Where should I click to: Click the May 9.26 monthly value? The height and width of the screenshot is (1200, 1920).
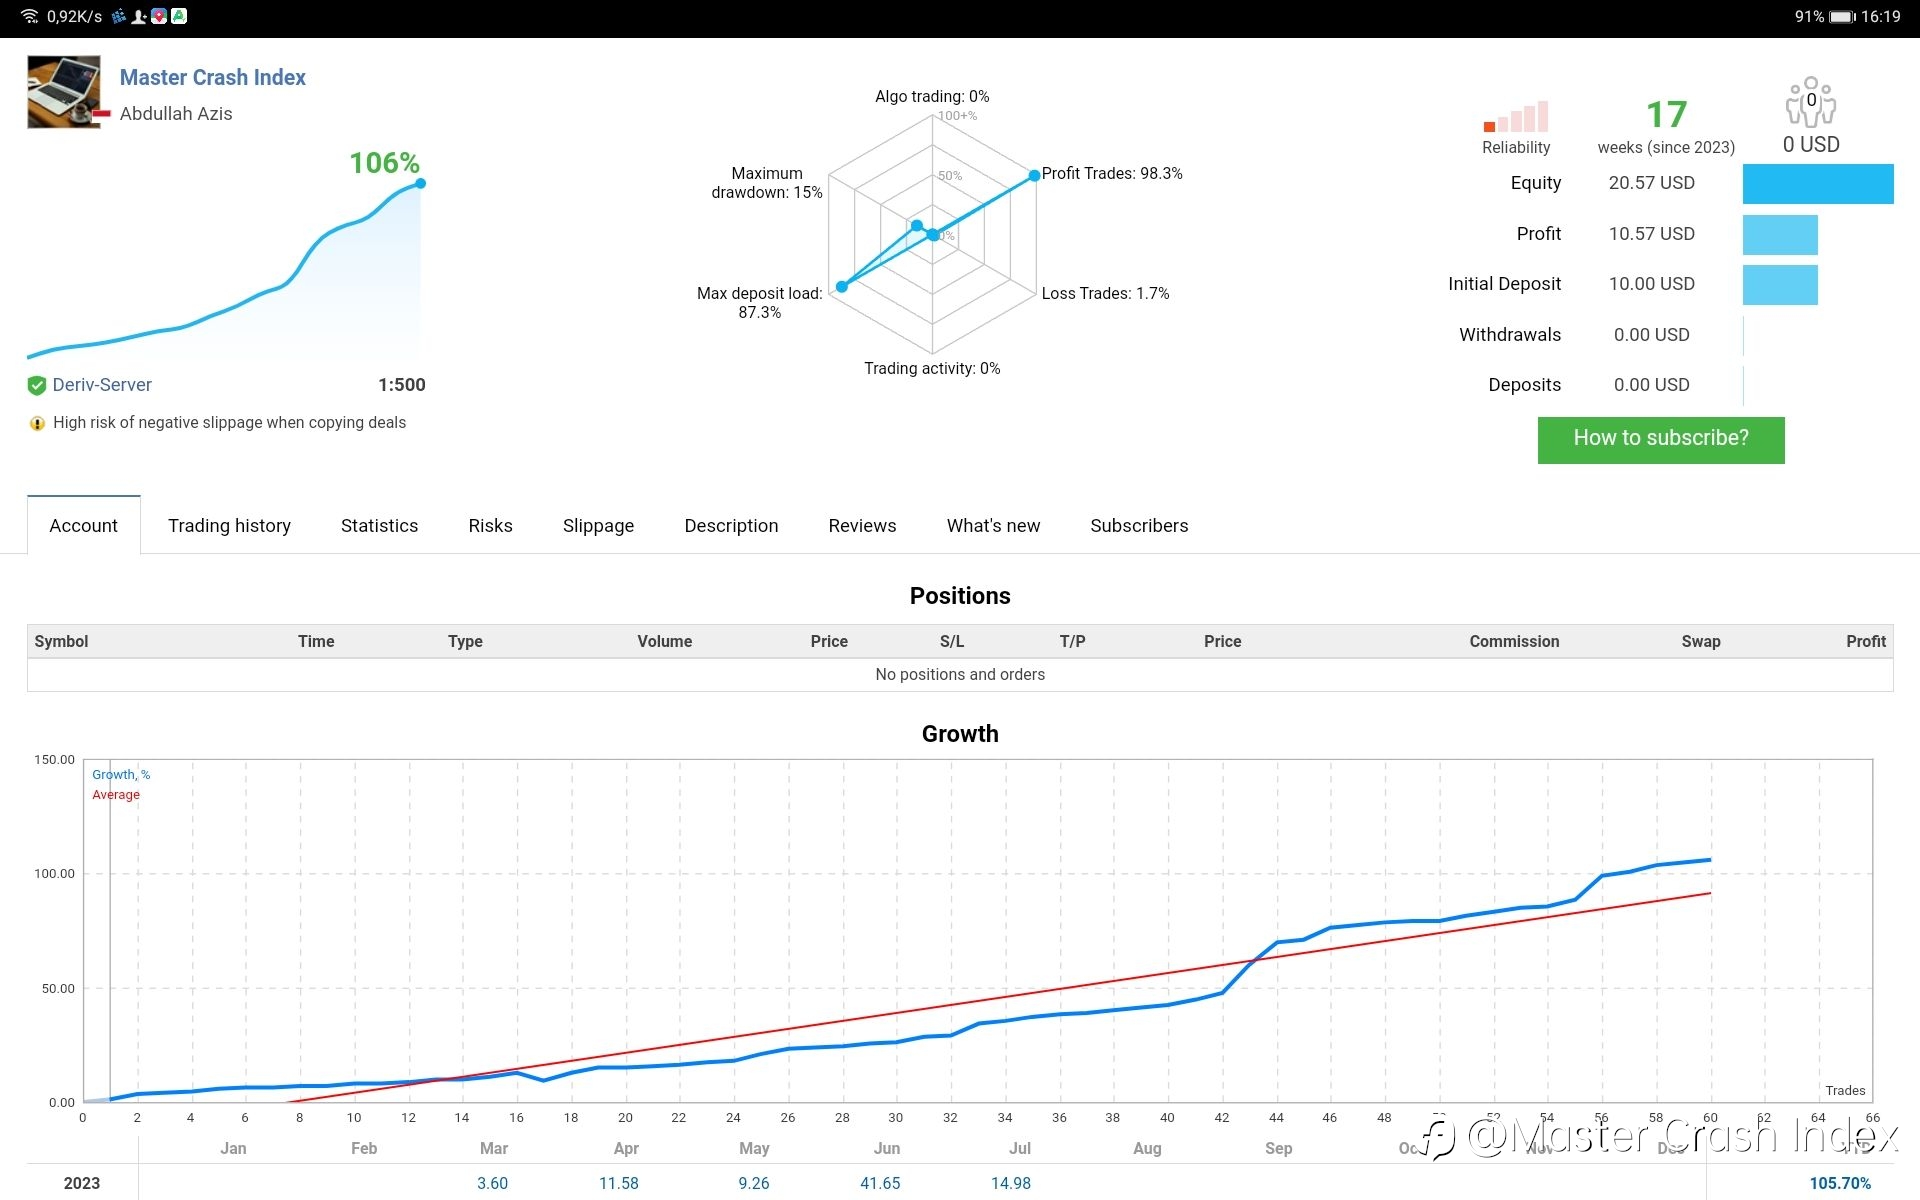[x=754, y=1183]
